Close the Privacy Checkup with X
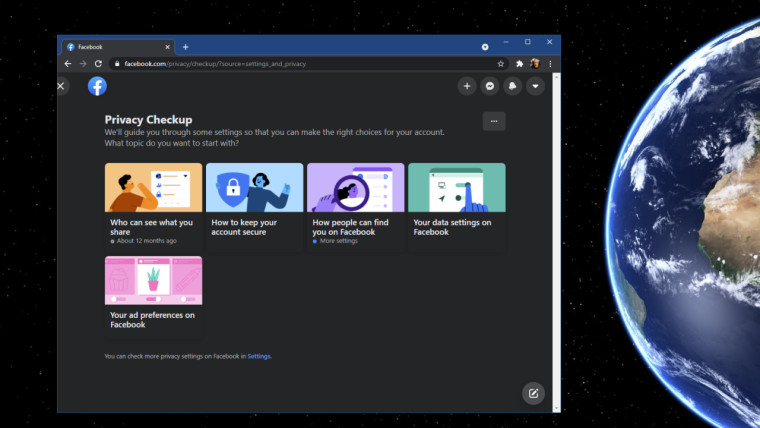Viewport: 760px width, 428px height. [x=62, y=86]
